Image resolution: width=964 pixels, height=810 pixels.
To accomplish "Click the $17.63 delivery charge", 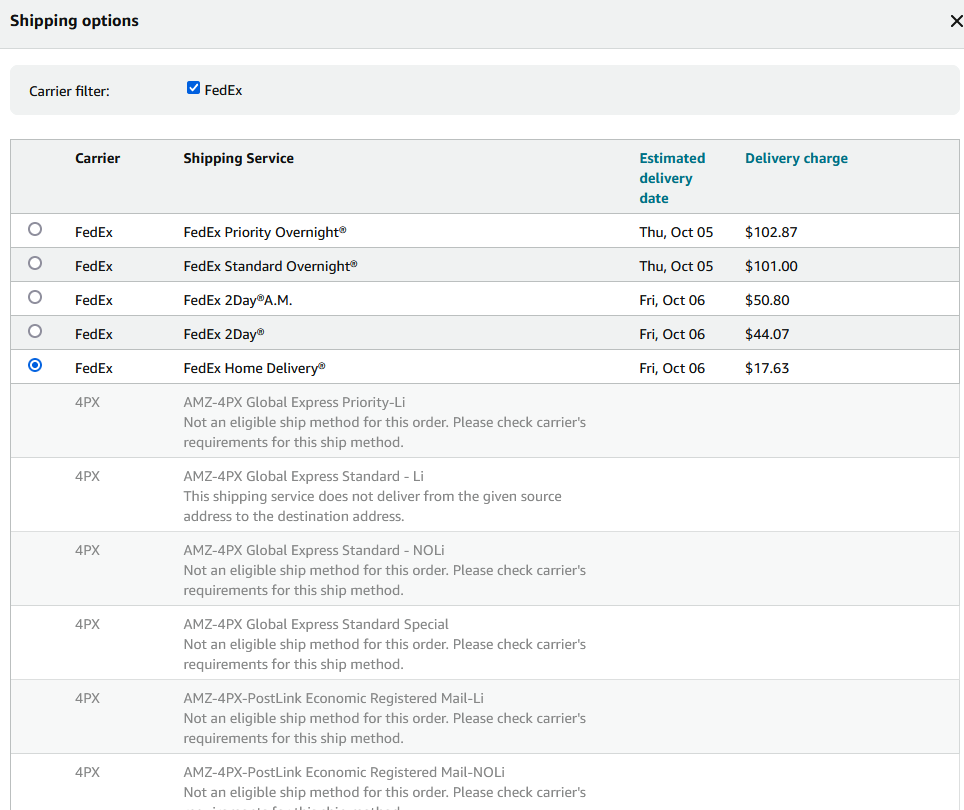I will click(x=767, y=368).
